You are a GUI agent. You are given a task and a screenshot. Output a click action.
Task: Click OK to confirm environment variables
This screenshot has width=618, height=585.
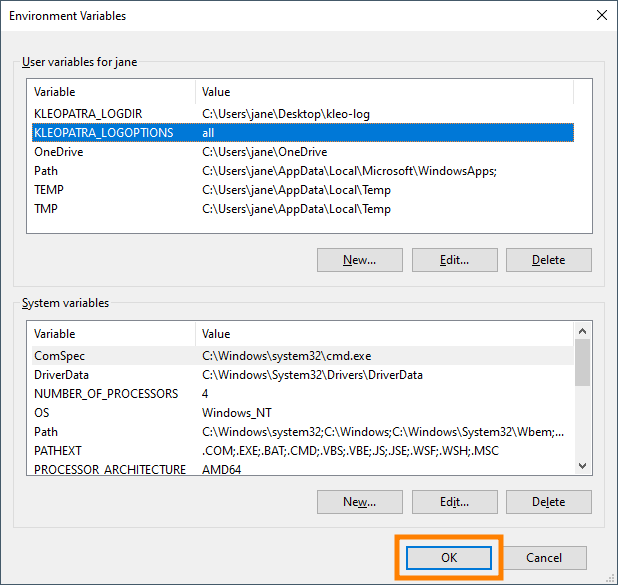click(x=448, y=558)
